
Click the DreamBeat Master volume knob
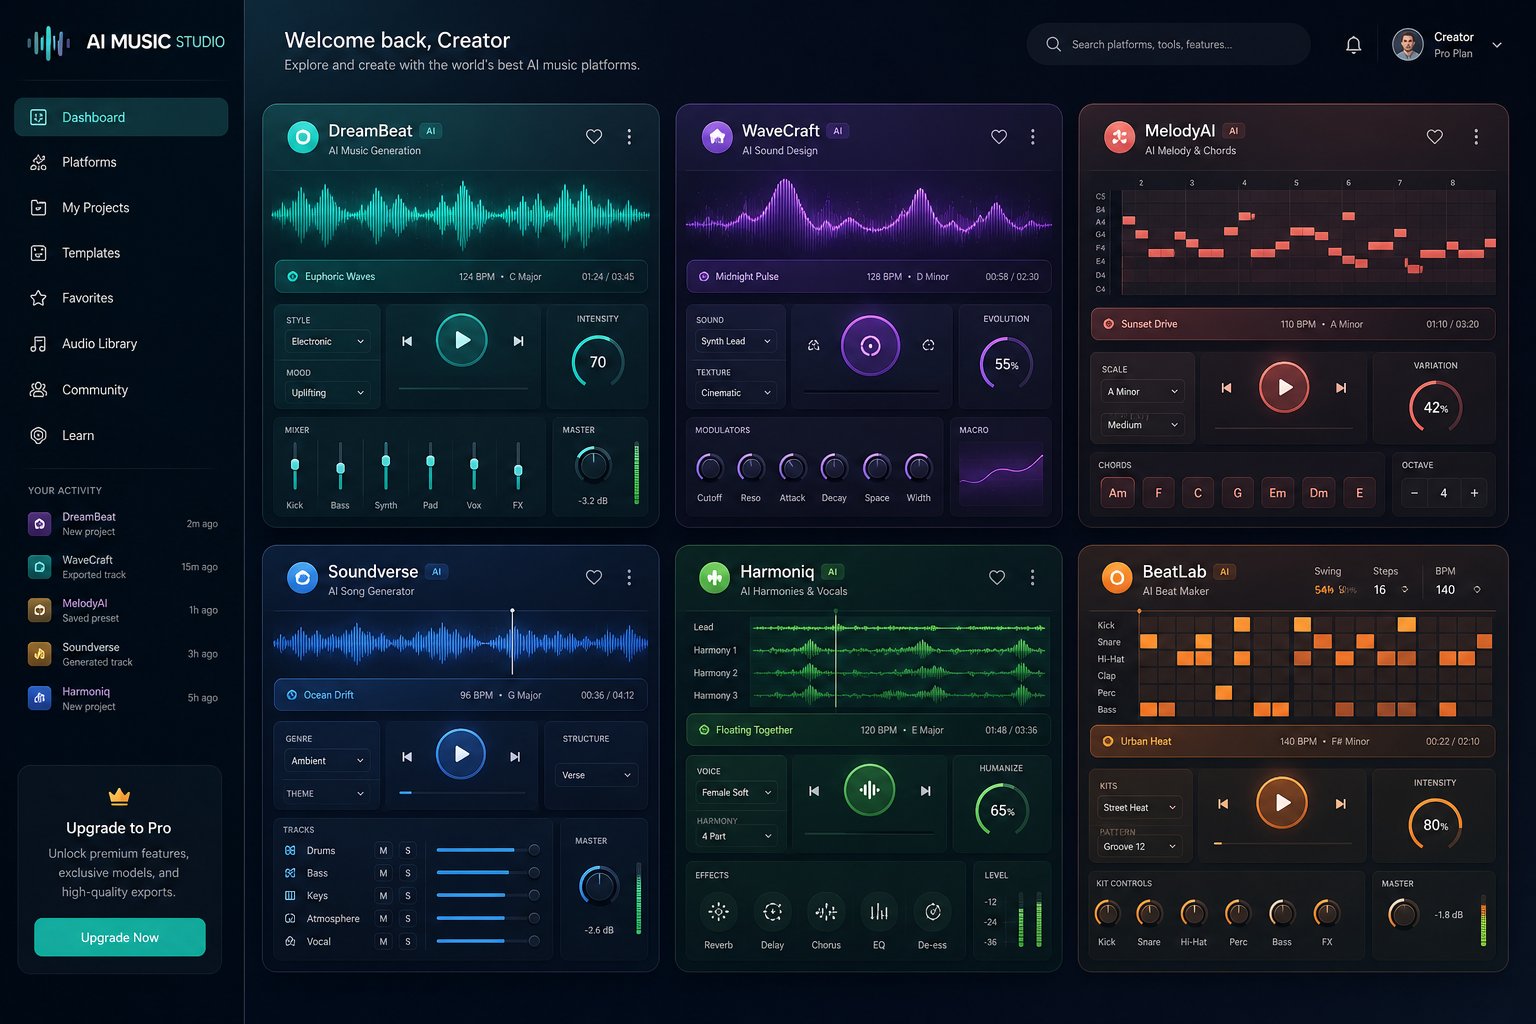(594, 465)
